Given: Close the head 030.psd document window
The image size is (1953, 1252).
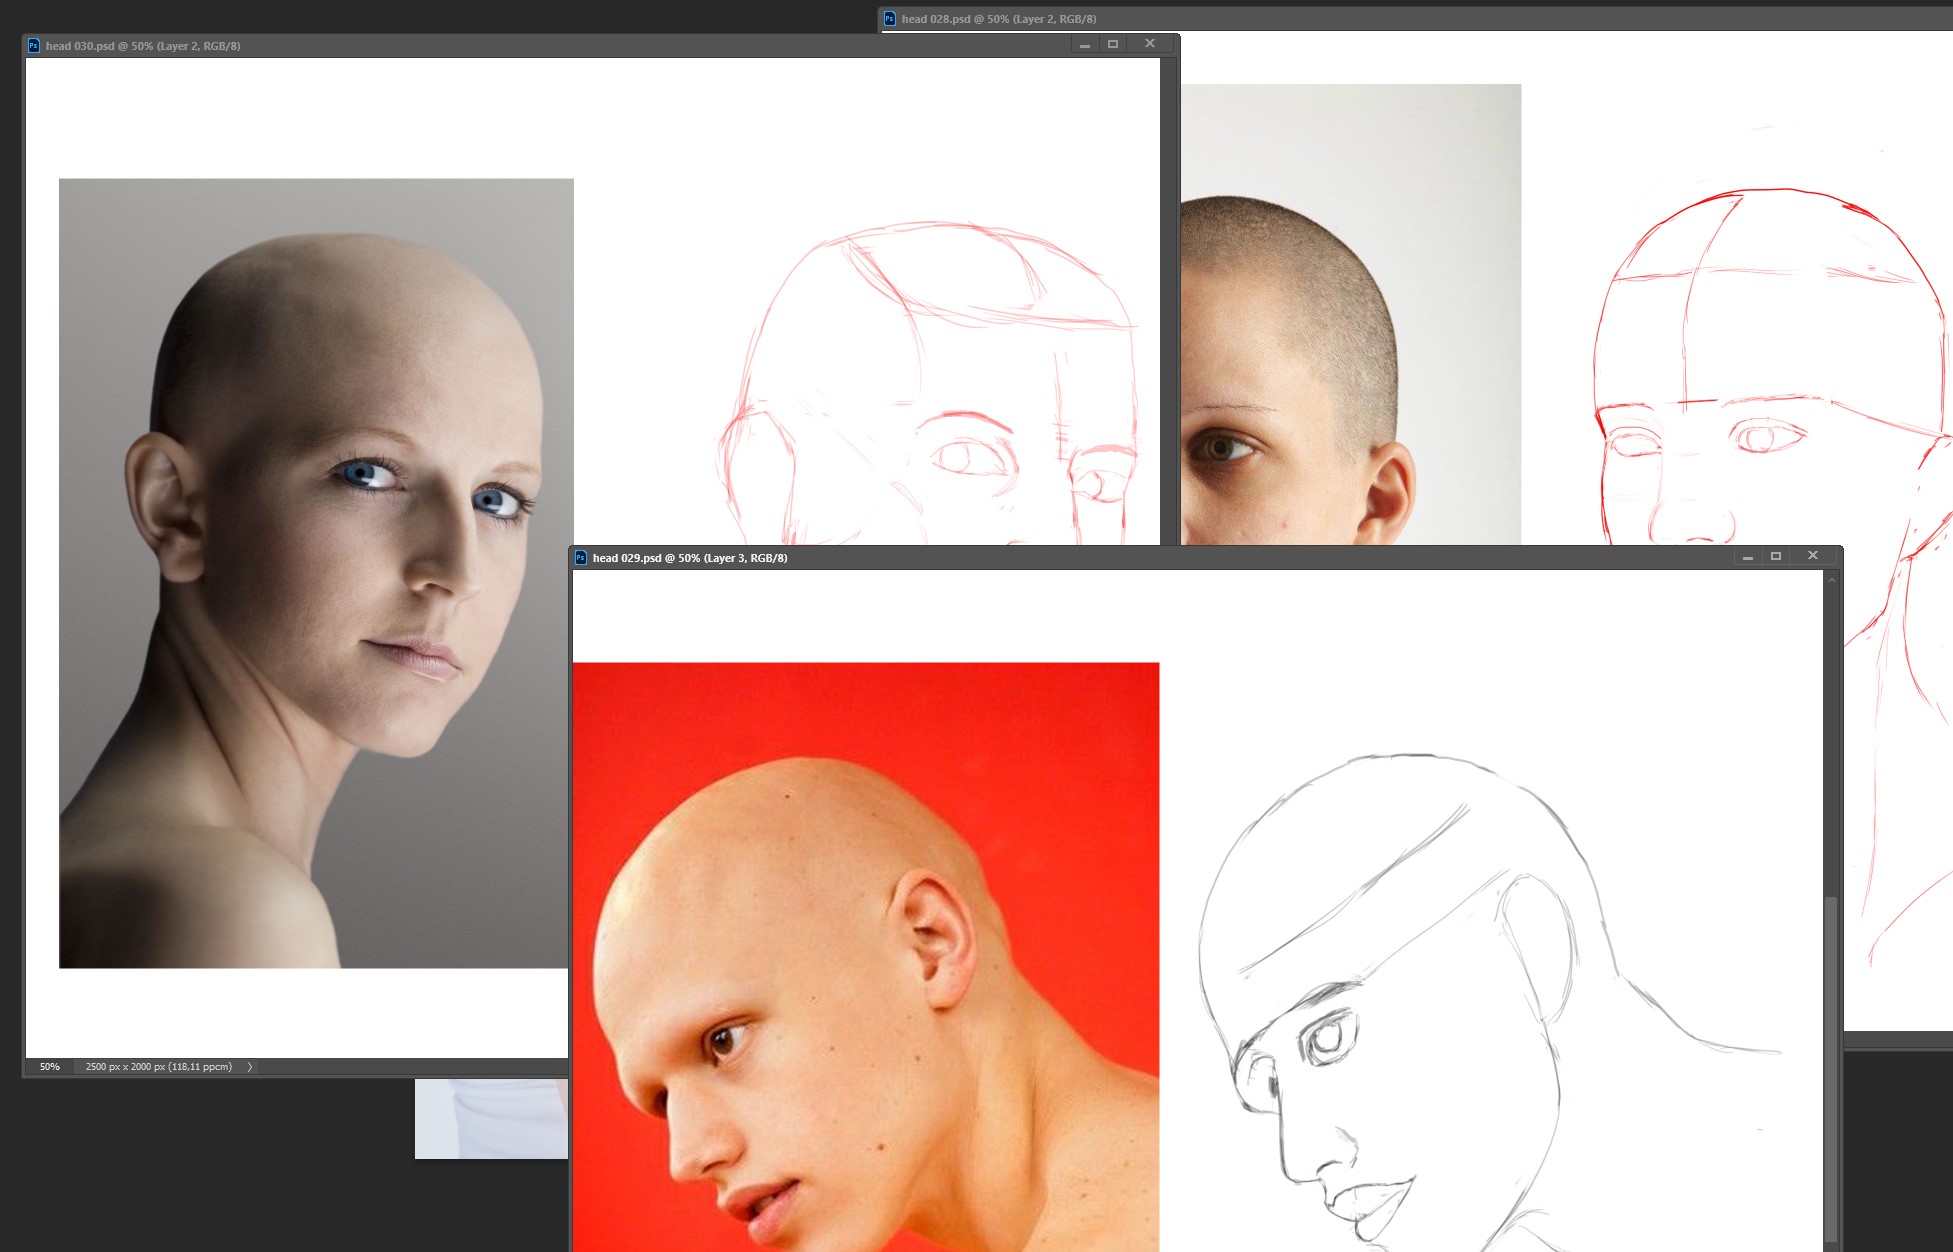Looking at the screenshot, I should coord(1150,44).
